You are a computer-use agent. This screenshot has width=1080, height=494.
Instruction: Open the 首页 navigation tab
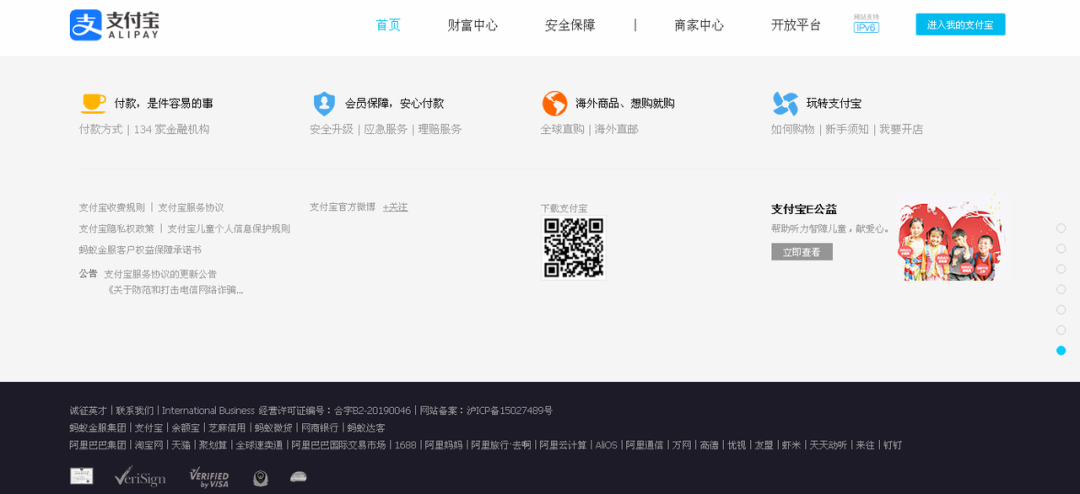point(388,25)
